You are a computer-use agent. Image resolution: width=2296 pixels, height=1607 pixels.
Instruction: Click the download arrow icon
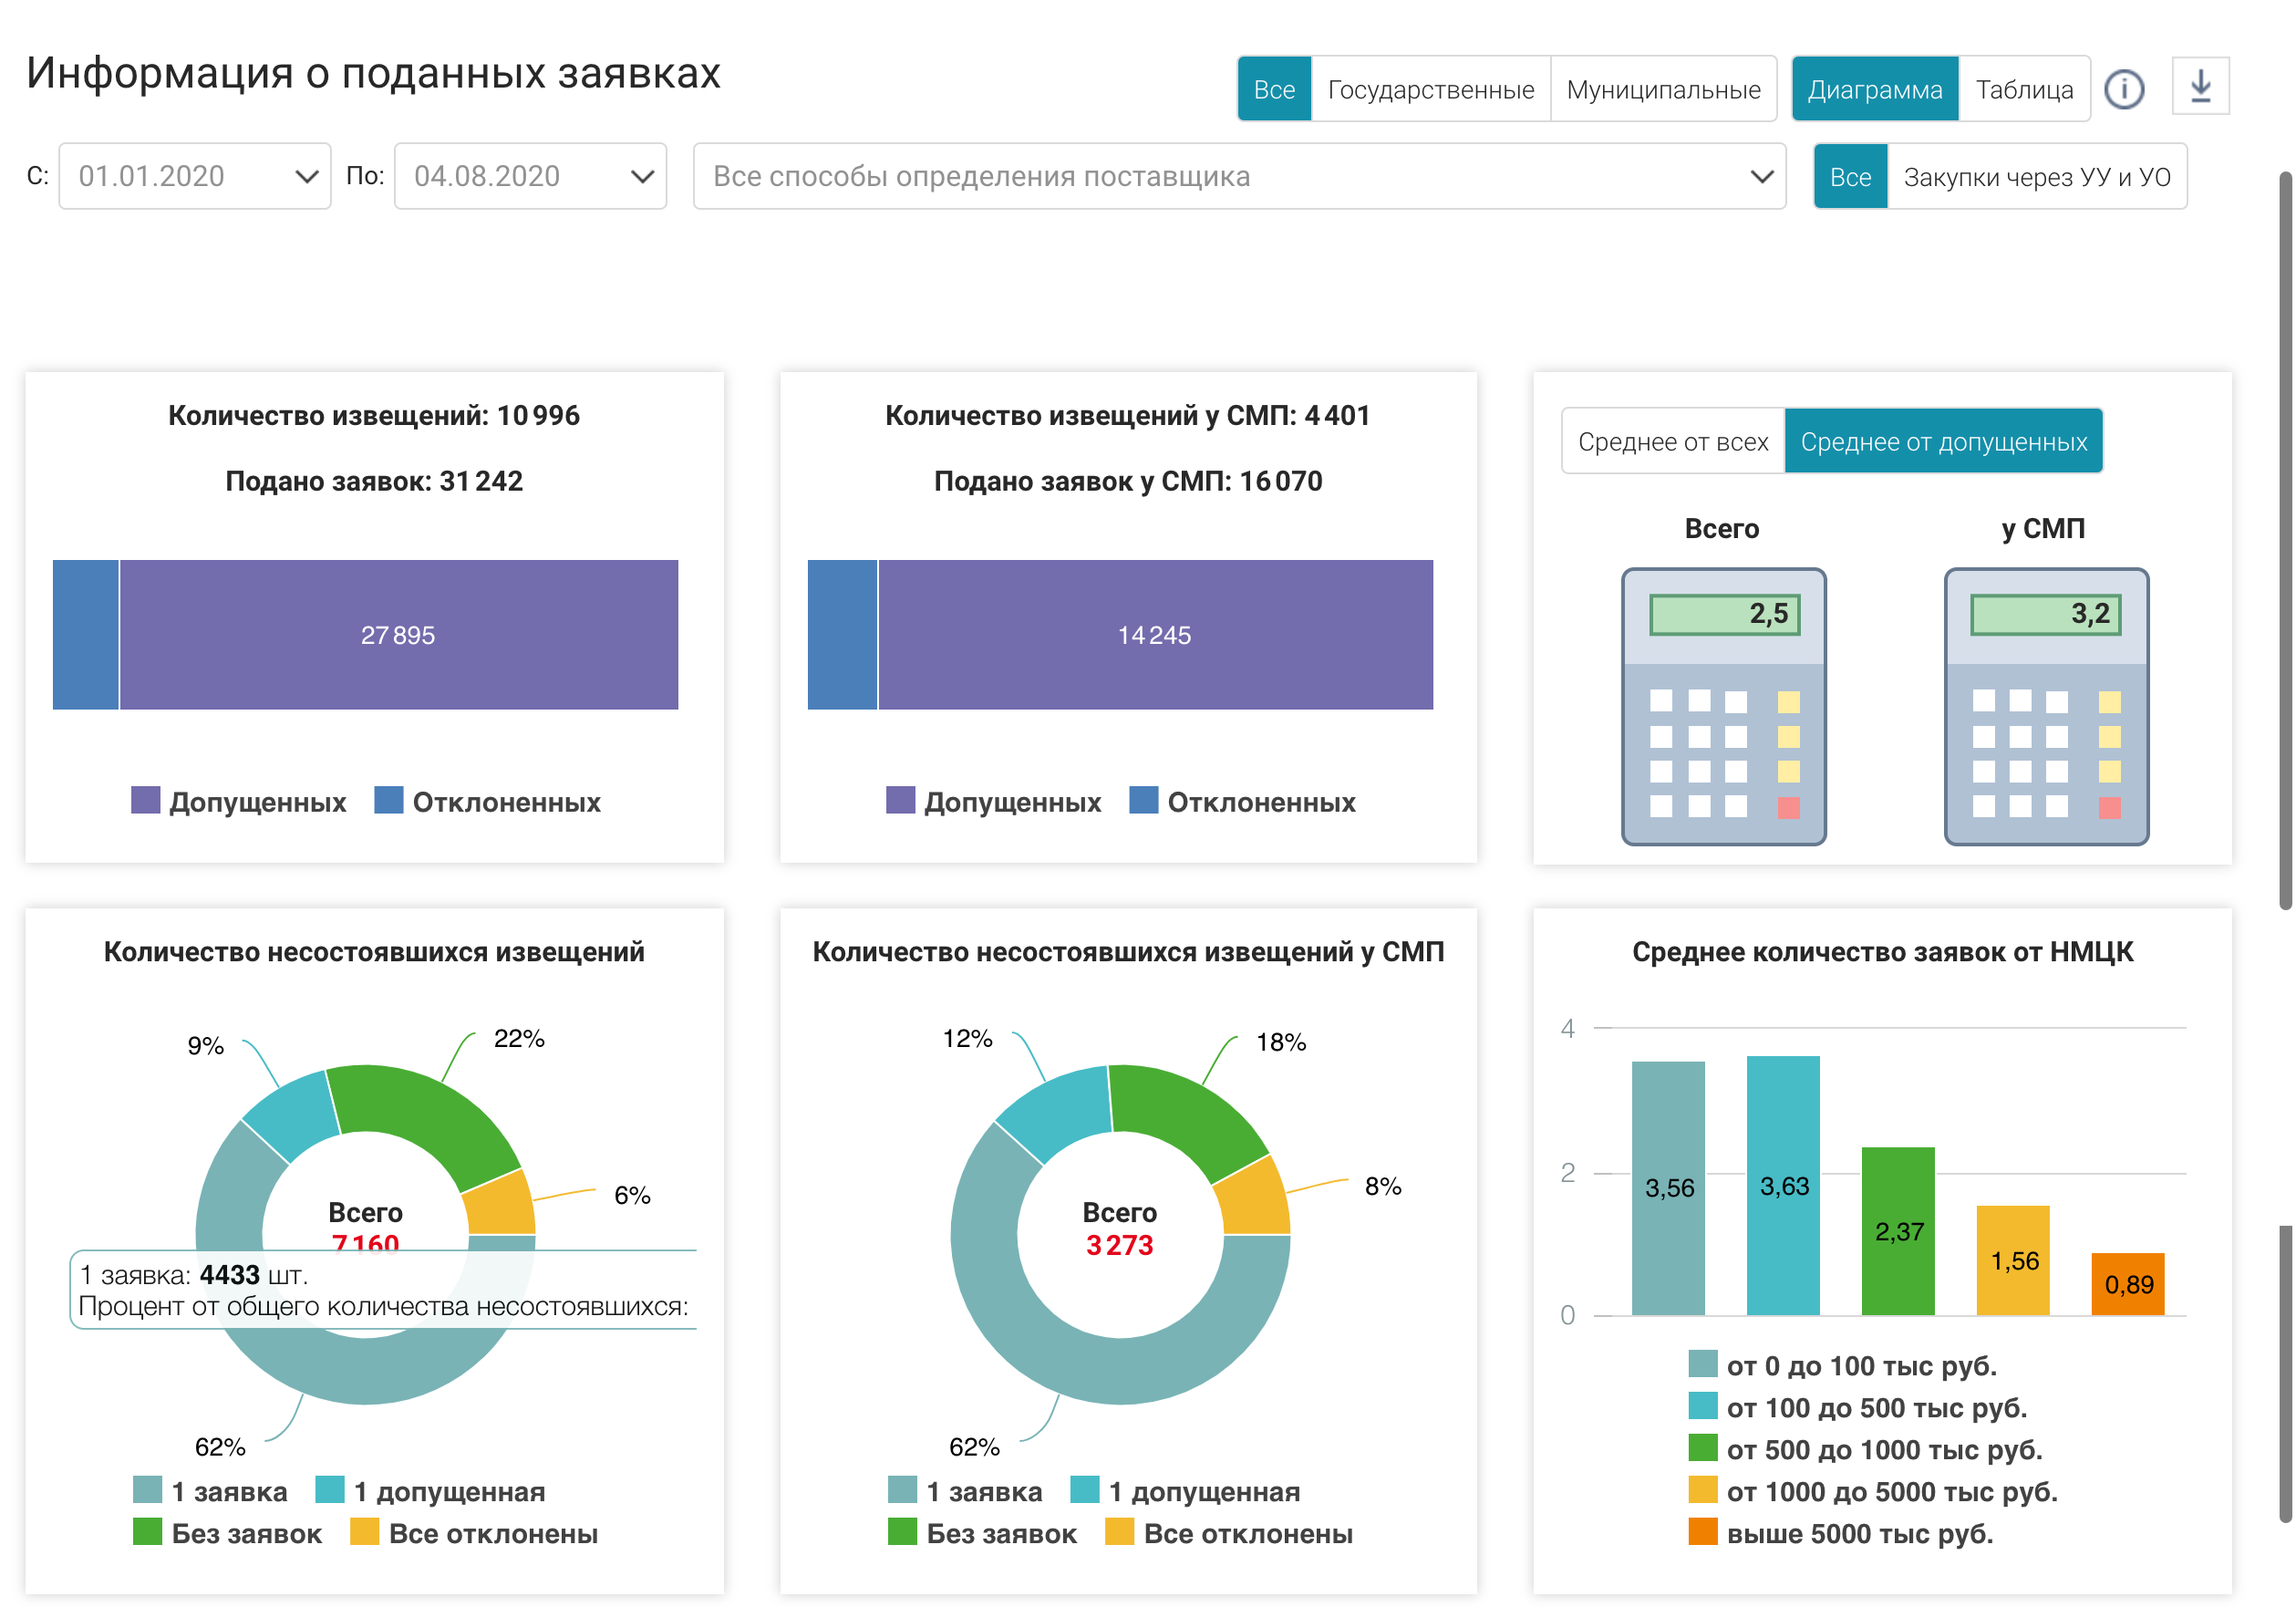click(x=2200, y=87)
